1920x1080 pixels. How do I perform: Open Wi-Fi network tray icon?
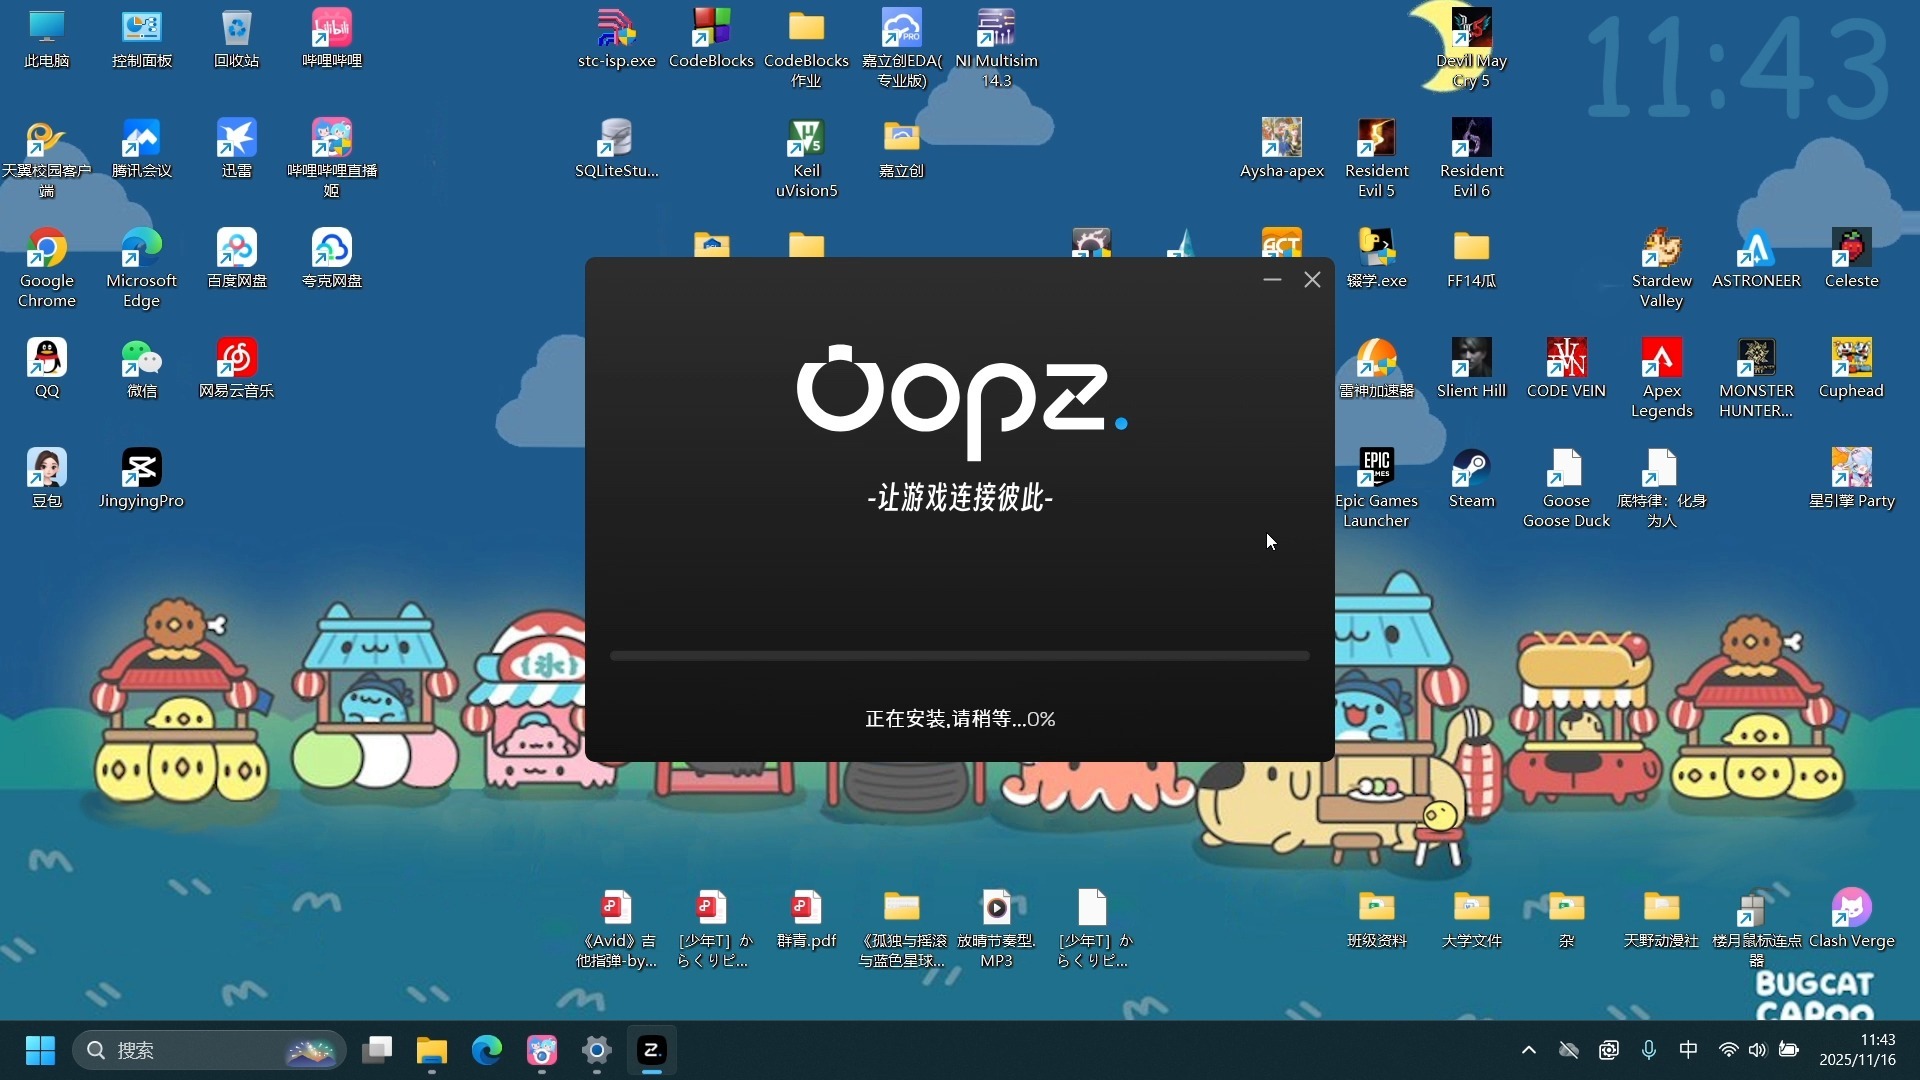[1728, 1050]
